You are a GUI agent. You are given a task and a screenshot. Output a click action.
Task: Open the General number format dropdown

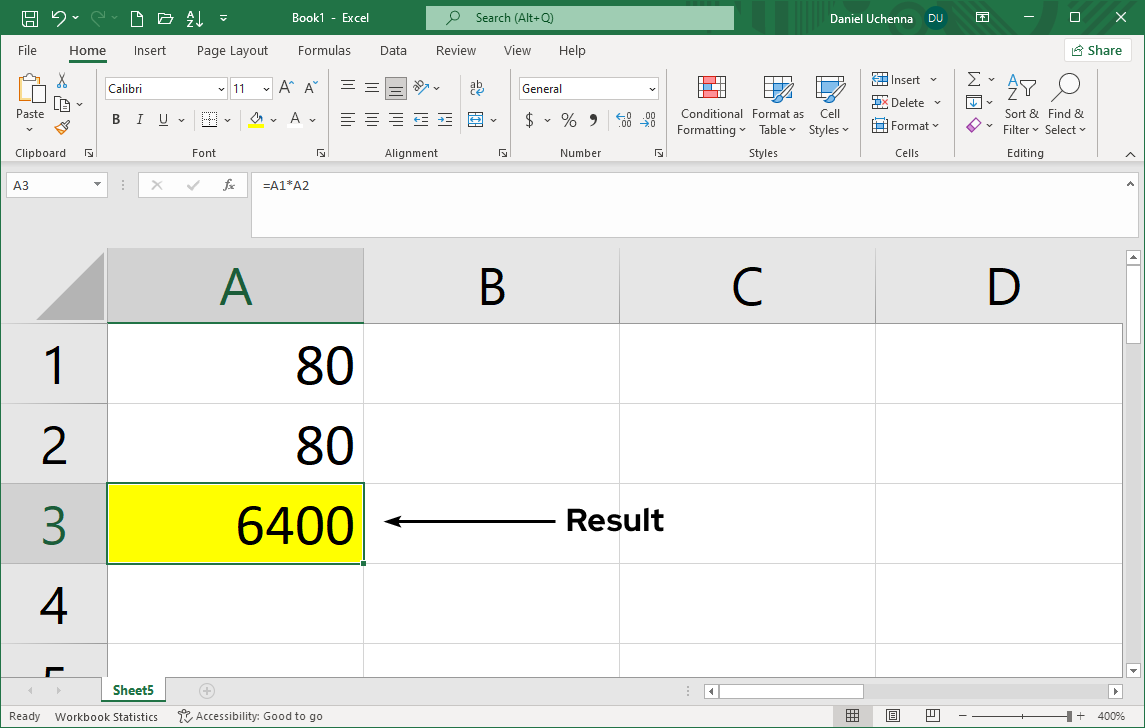[x=652, y=88]
